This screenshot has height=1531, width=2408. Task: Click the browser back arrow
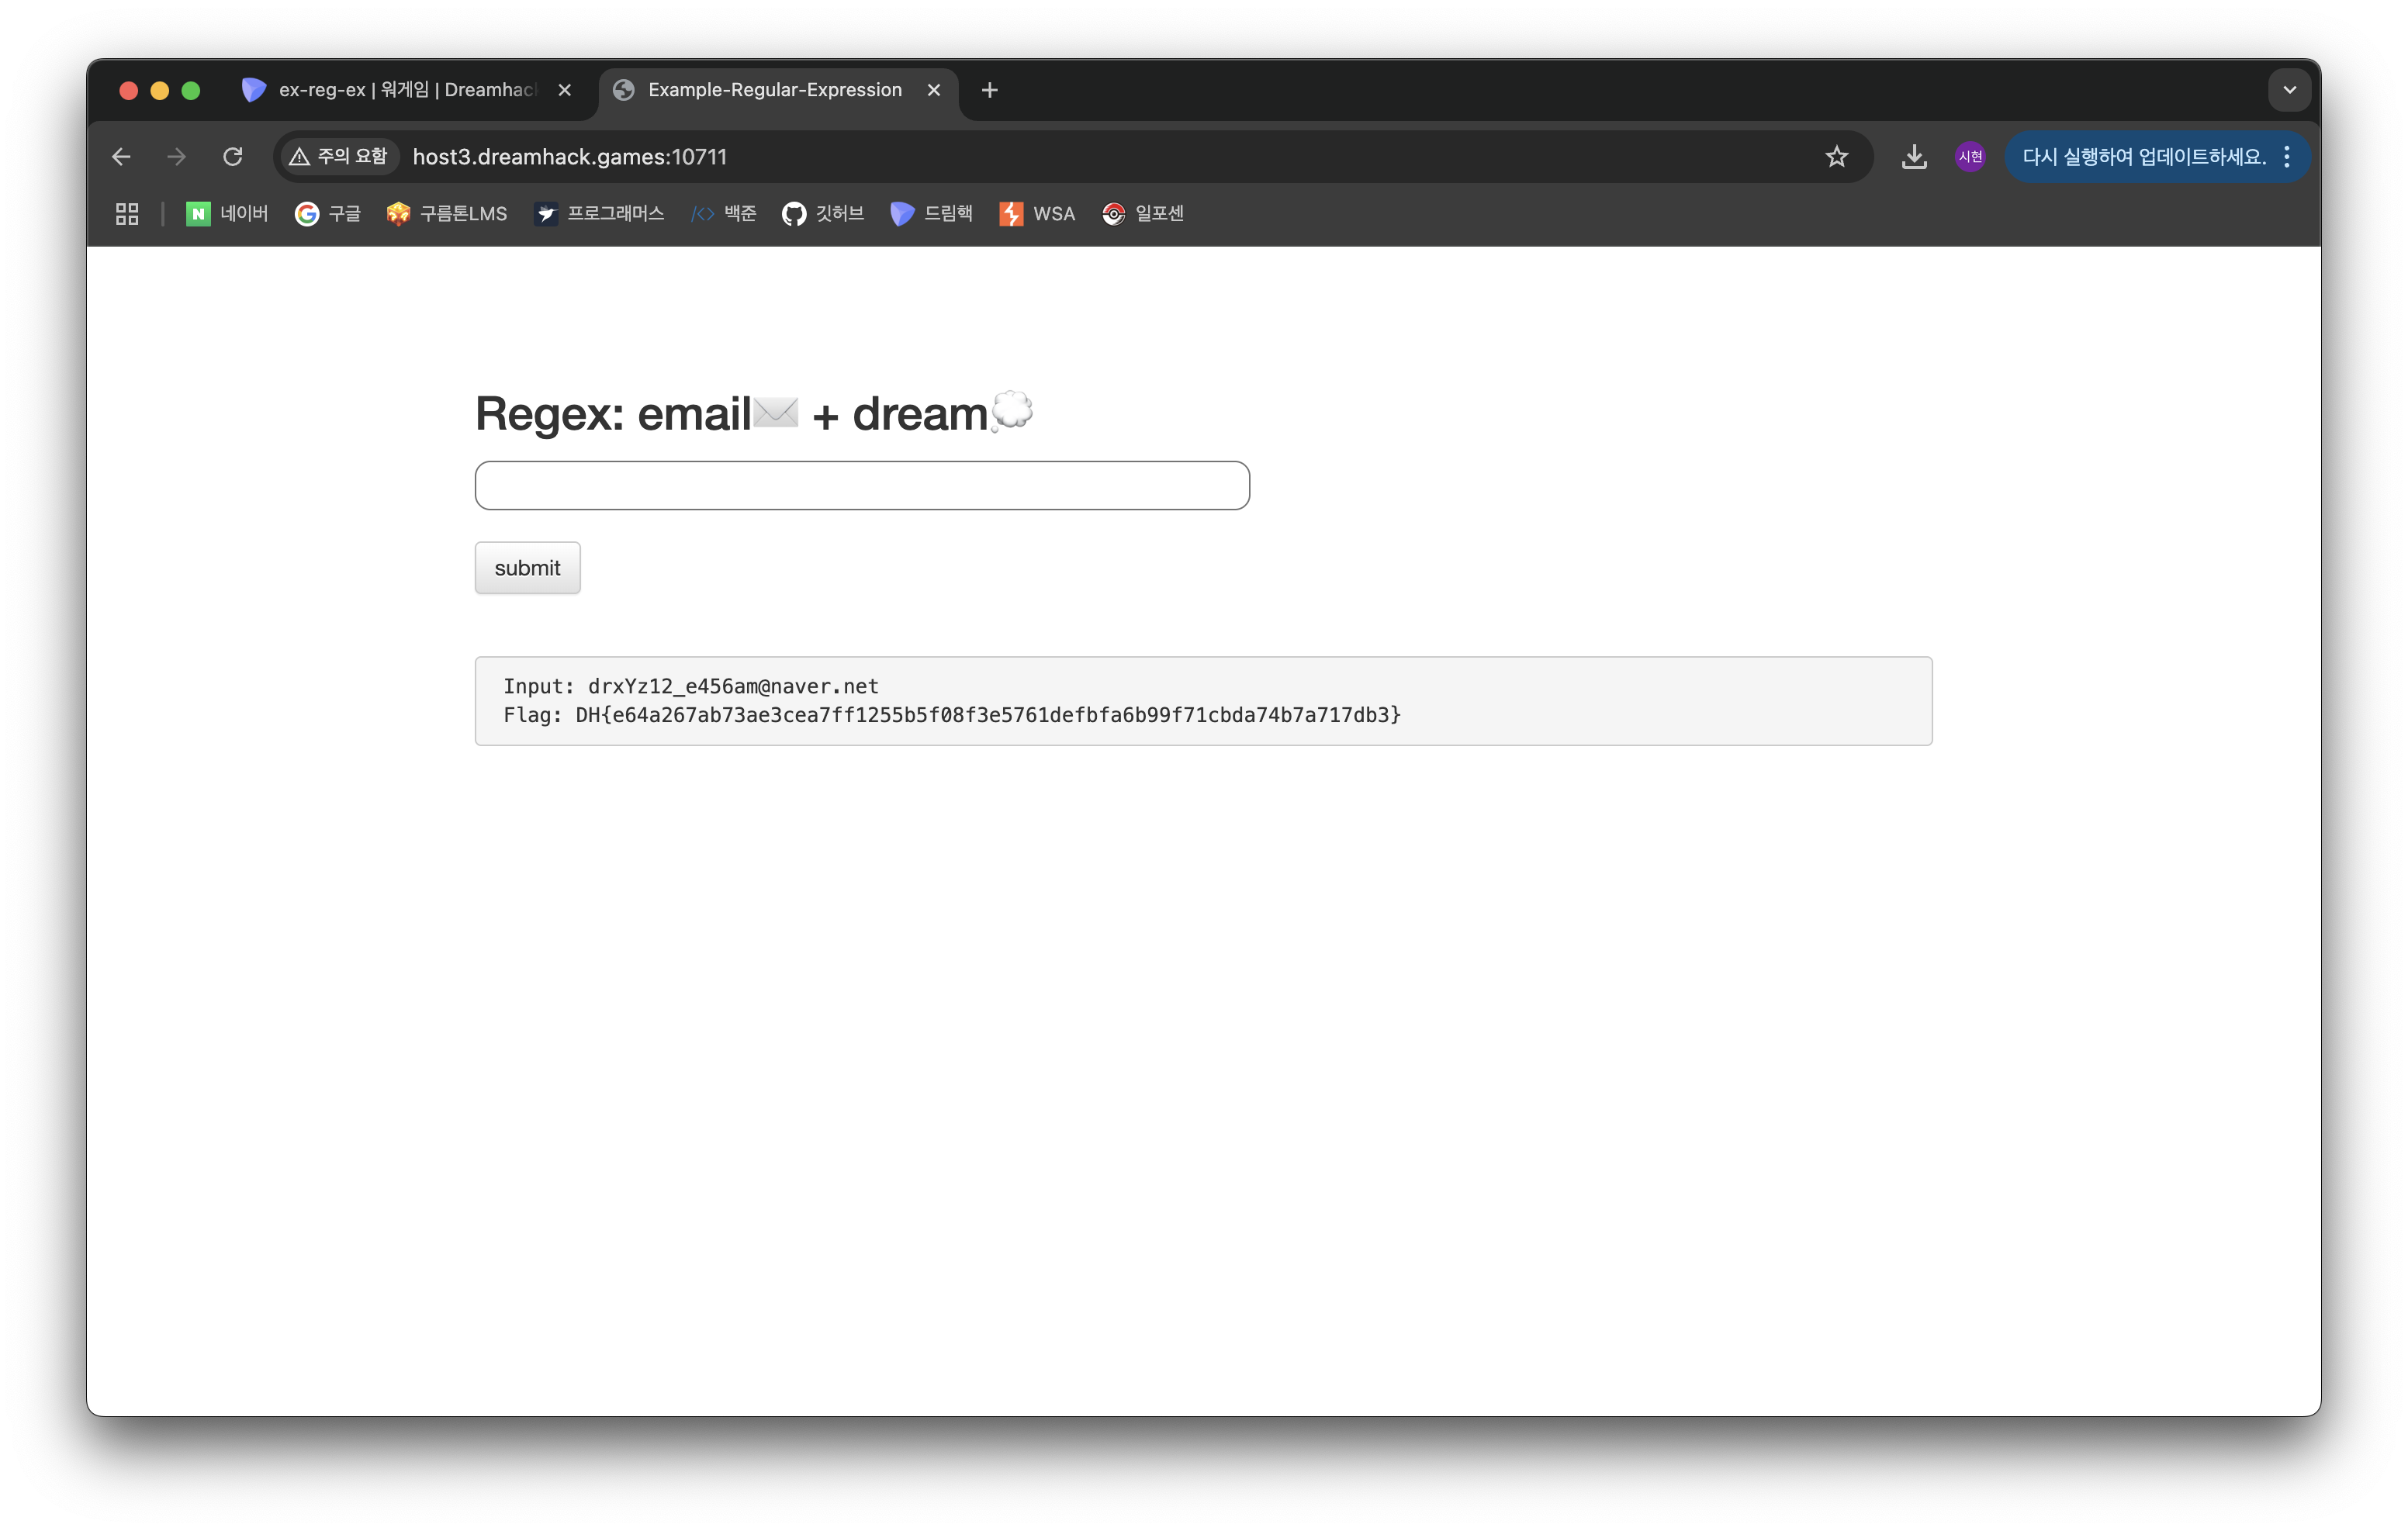(121, 157)
